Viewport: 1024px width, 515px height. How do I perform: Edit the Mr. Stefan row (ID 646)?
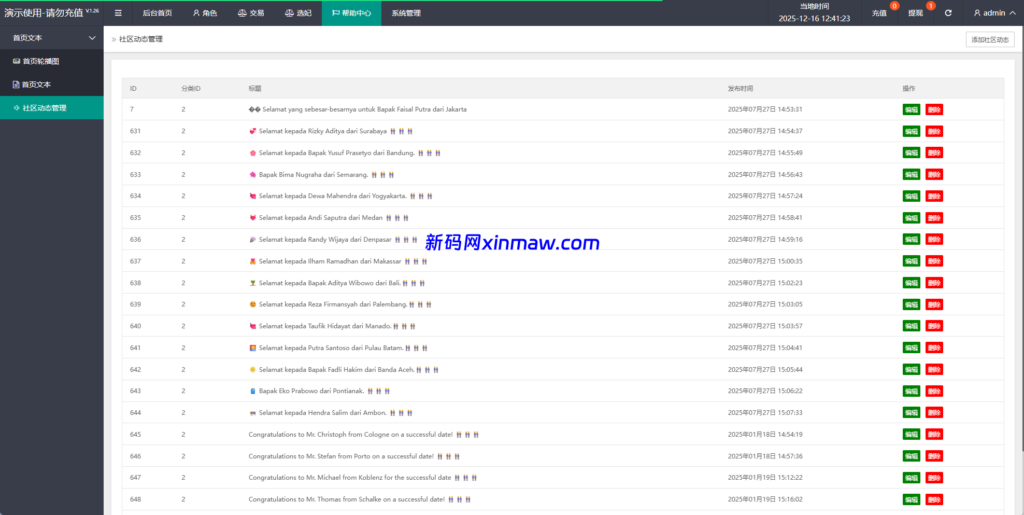pos(911,456)
